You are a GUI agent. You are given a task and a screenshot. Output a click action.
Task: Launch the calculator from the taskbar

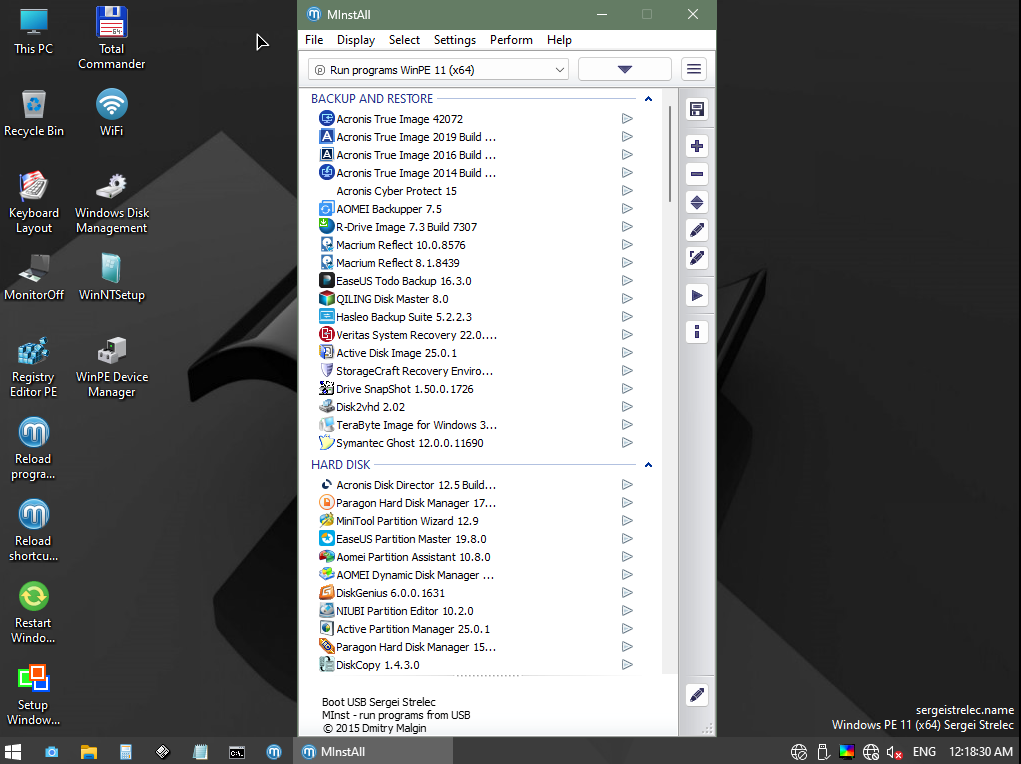[x=126, y=752]
